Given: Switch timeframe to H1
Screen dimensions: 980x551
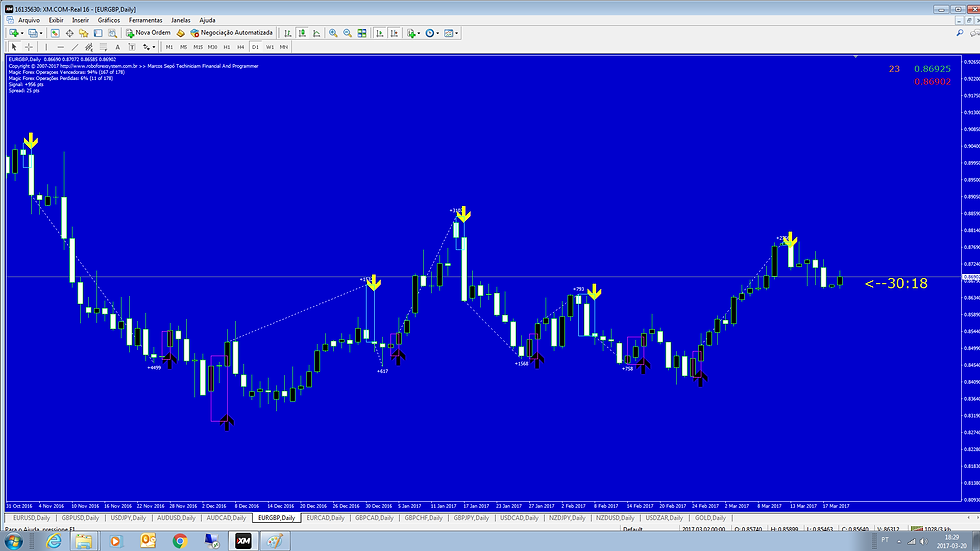Looking at the screenshot, I should [x=226, y=47].
